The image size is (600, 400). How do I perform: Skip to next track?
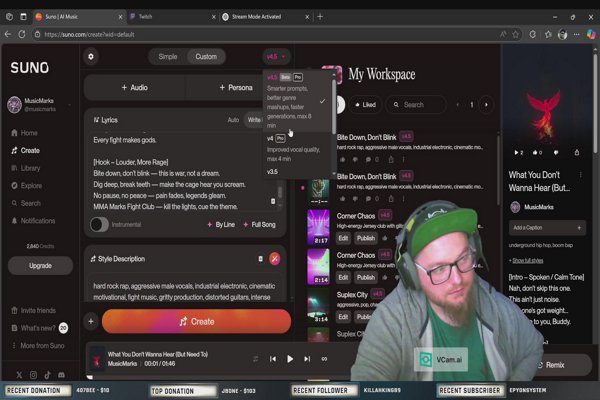pos(307,359)
